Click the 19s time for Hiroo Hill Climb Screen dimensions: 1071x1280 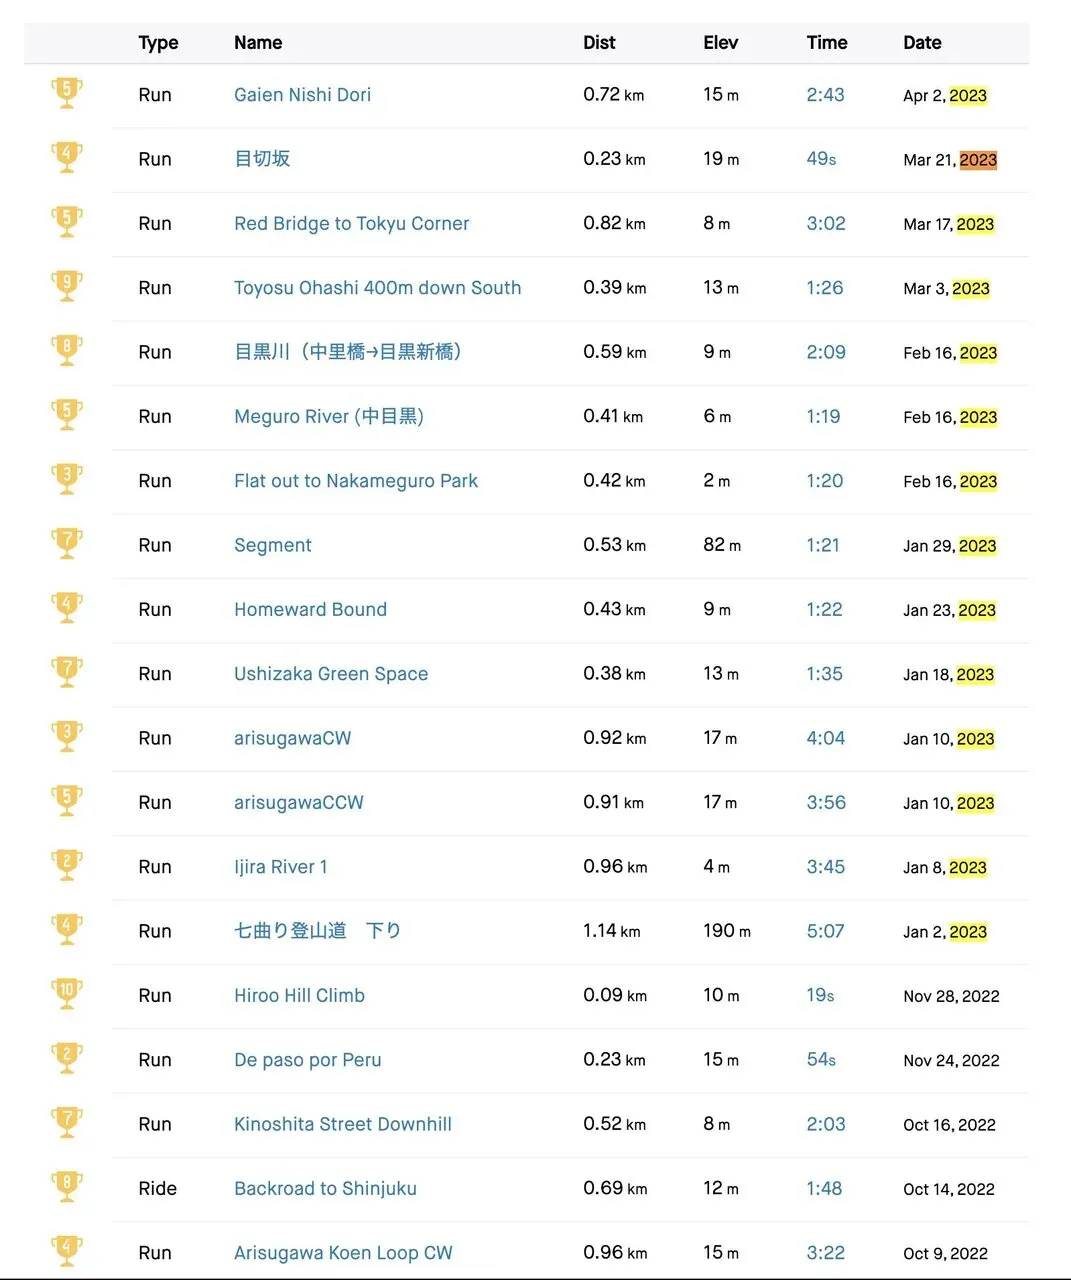pyautogui.click(x=820, y=995)
